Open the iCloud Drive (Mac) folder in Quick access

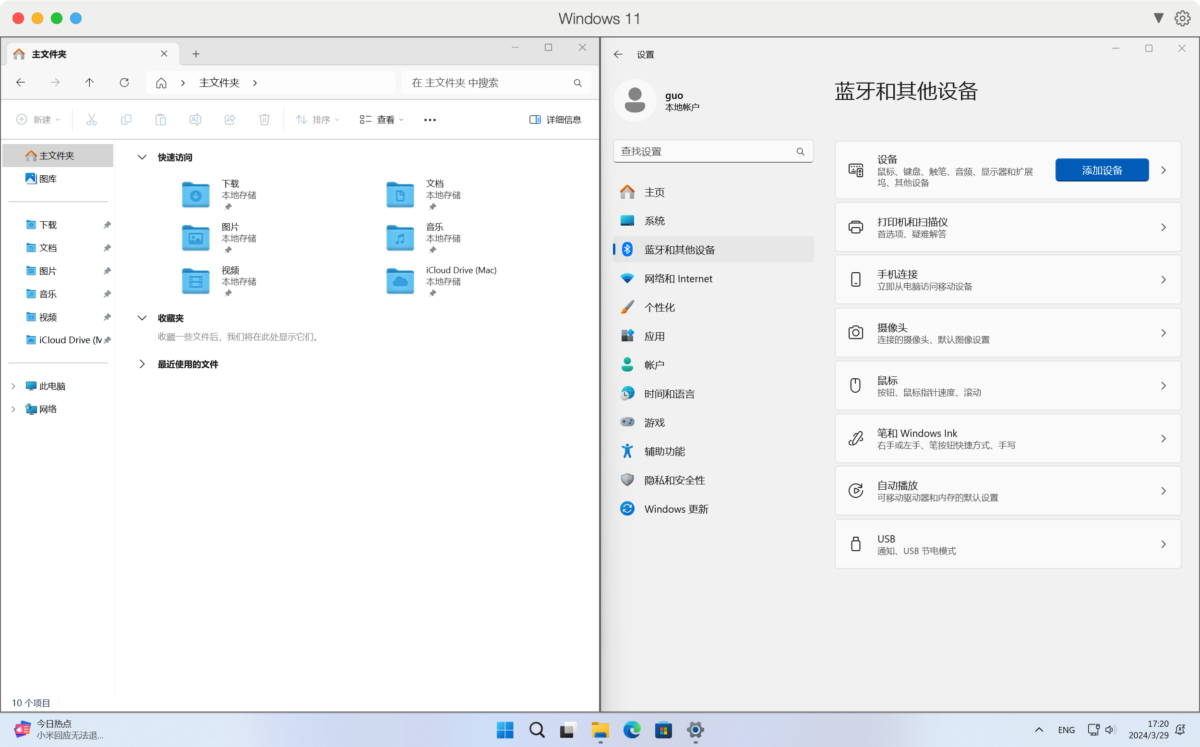coord(441,281)
